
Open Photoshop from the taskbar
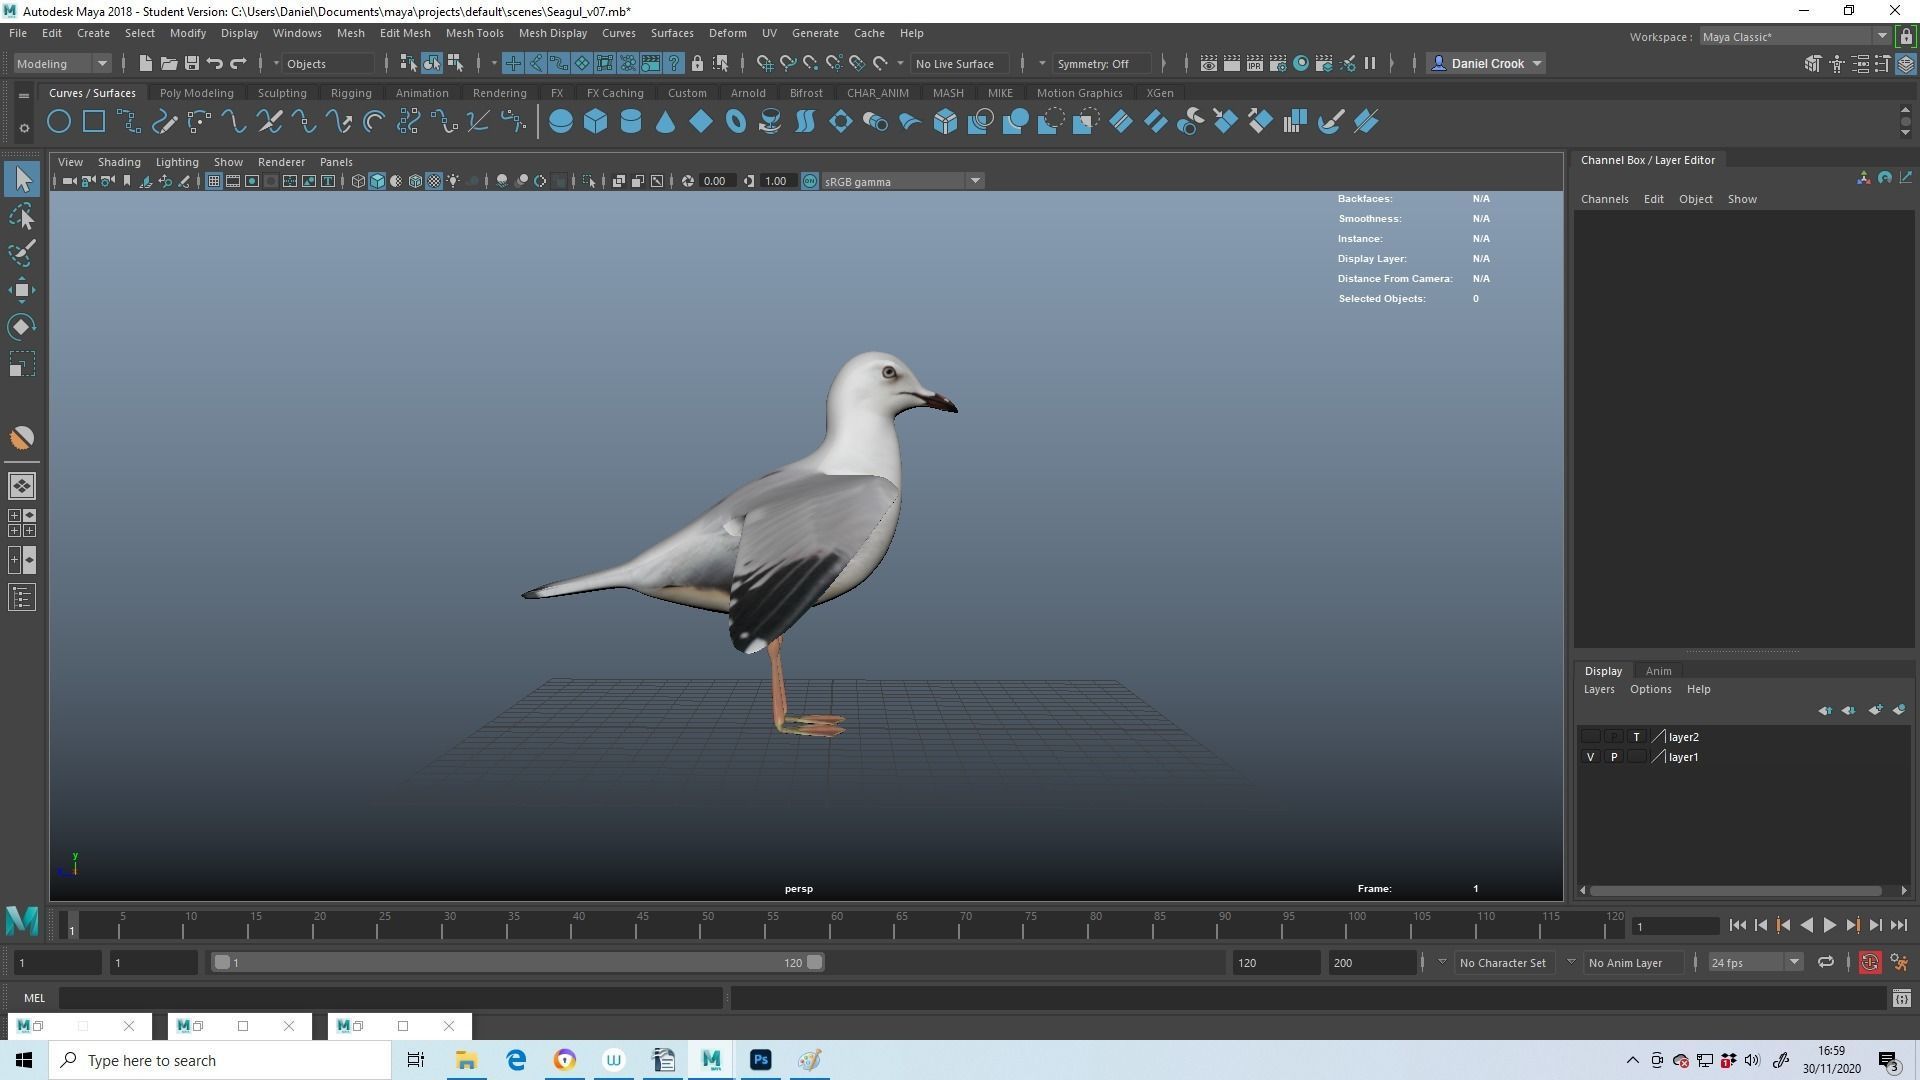point(761,1060)
